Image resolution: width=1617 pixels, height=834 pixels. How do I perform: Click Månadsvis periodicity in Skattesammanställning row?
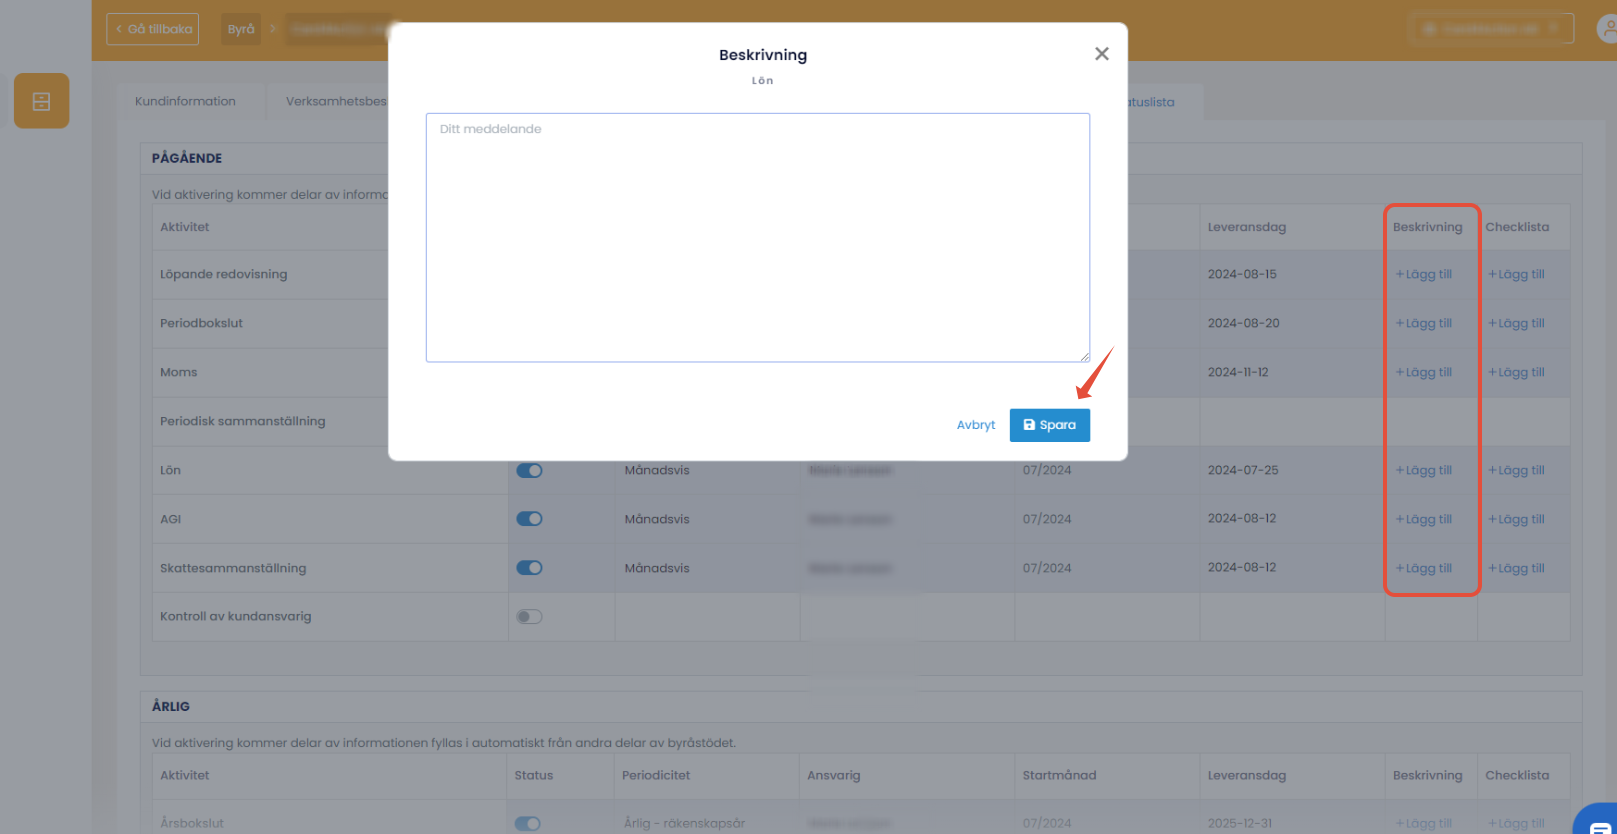pos(657,568)
